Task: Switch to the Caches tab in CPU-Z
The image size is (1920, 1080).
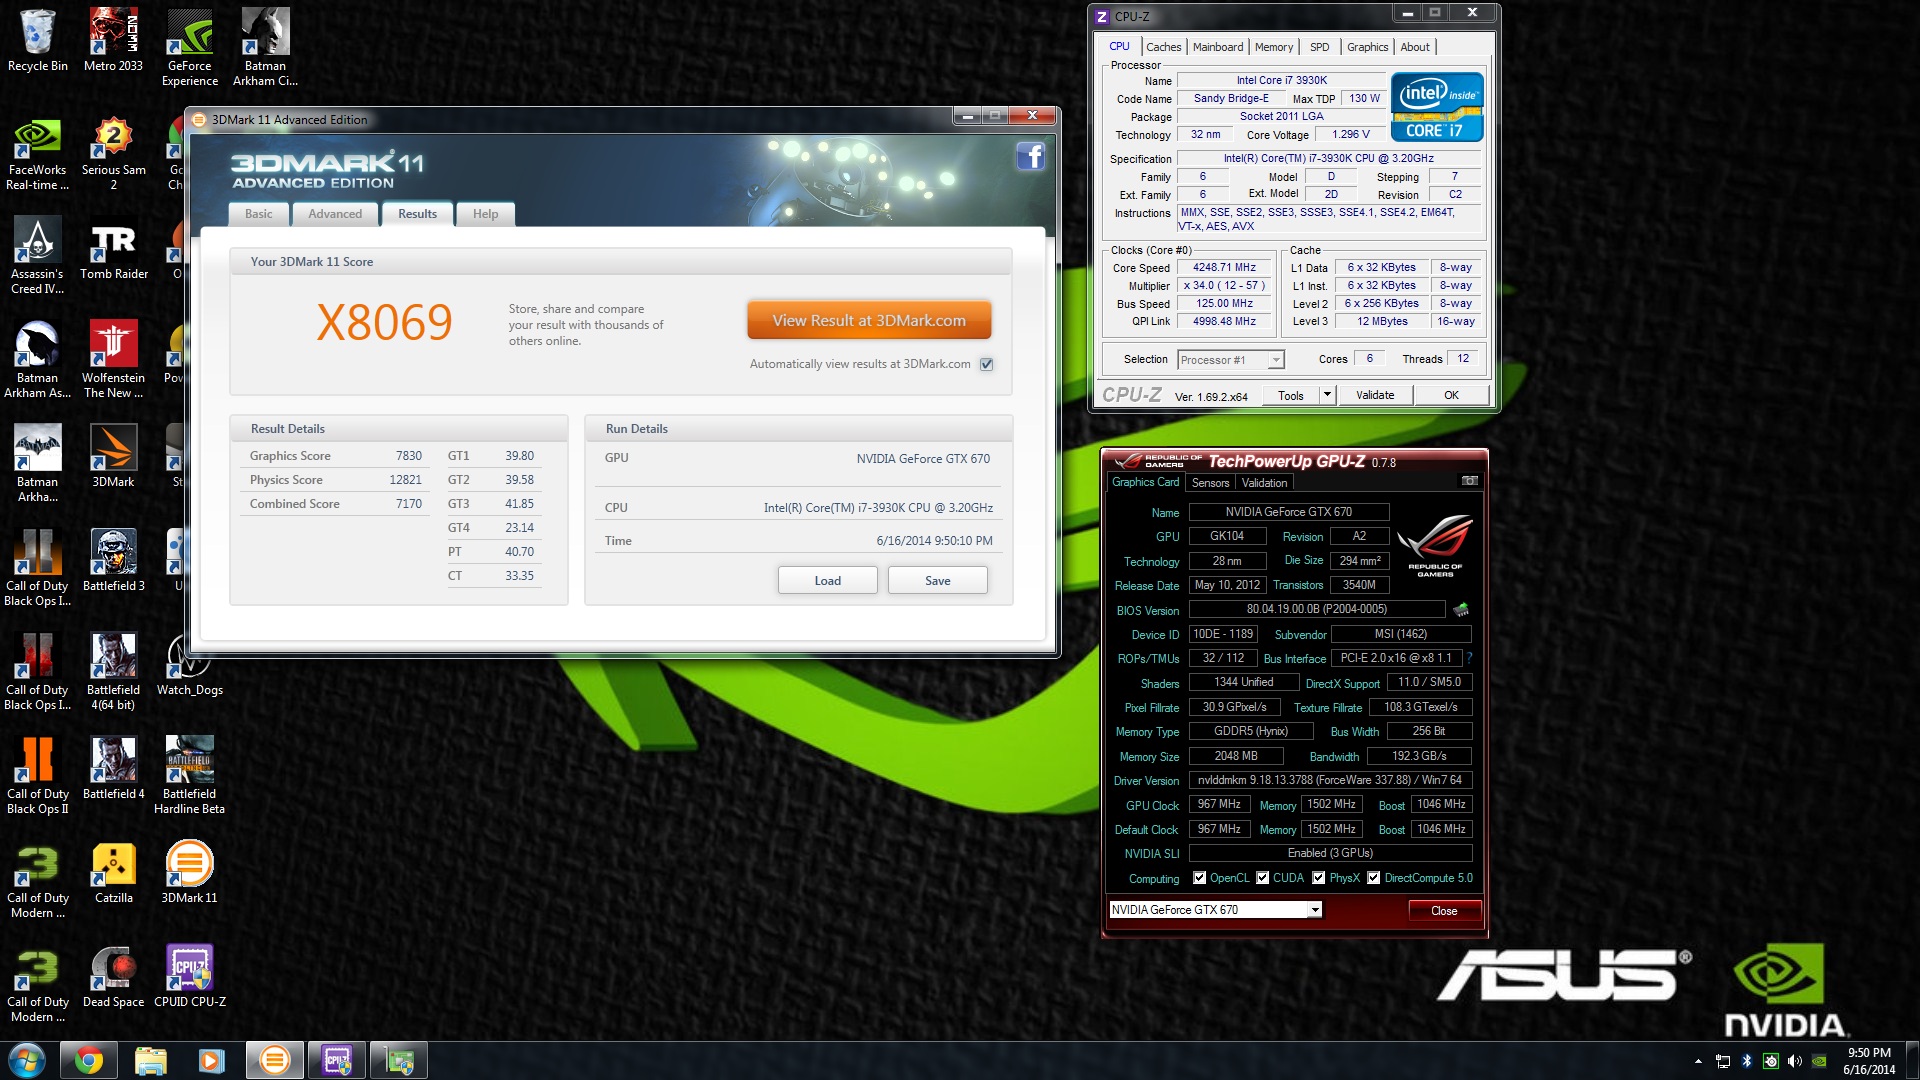Action: (1163, 47)
